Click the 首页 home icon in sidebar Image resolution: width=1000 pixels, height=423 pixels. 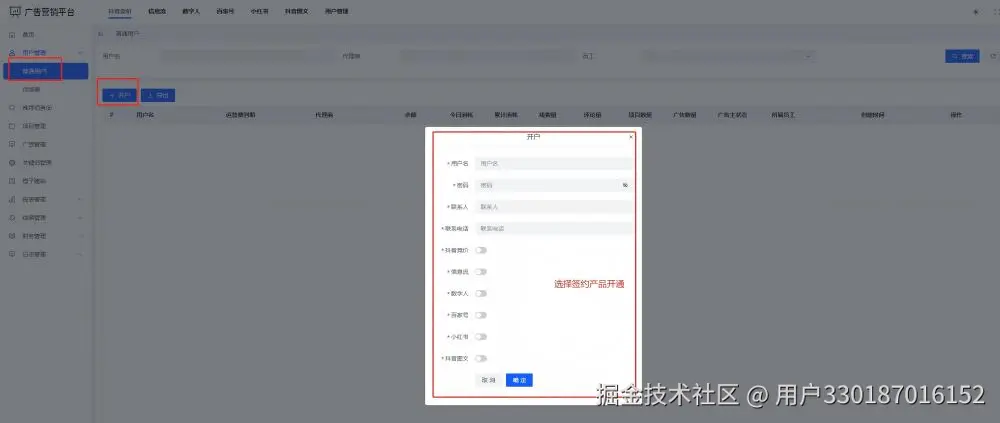(x=12, y=34)
